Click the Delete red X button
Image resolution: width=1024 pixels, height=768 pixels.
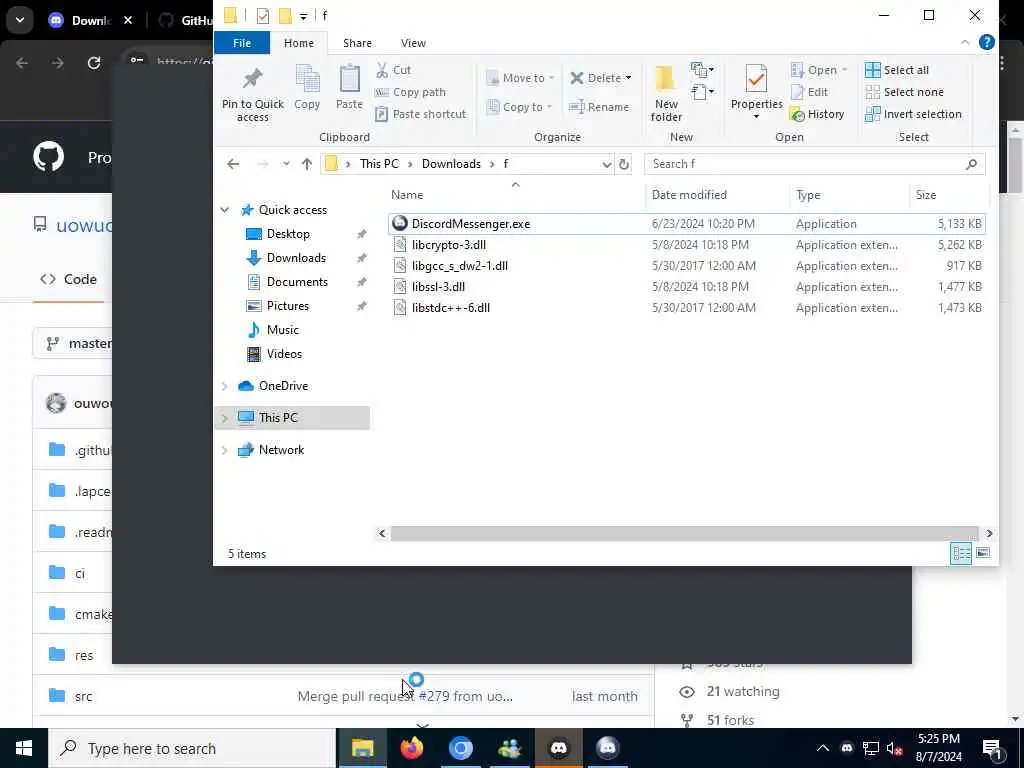[595, 78]
